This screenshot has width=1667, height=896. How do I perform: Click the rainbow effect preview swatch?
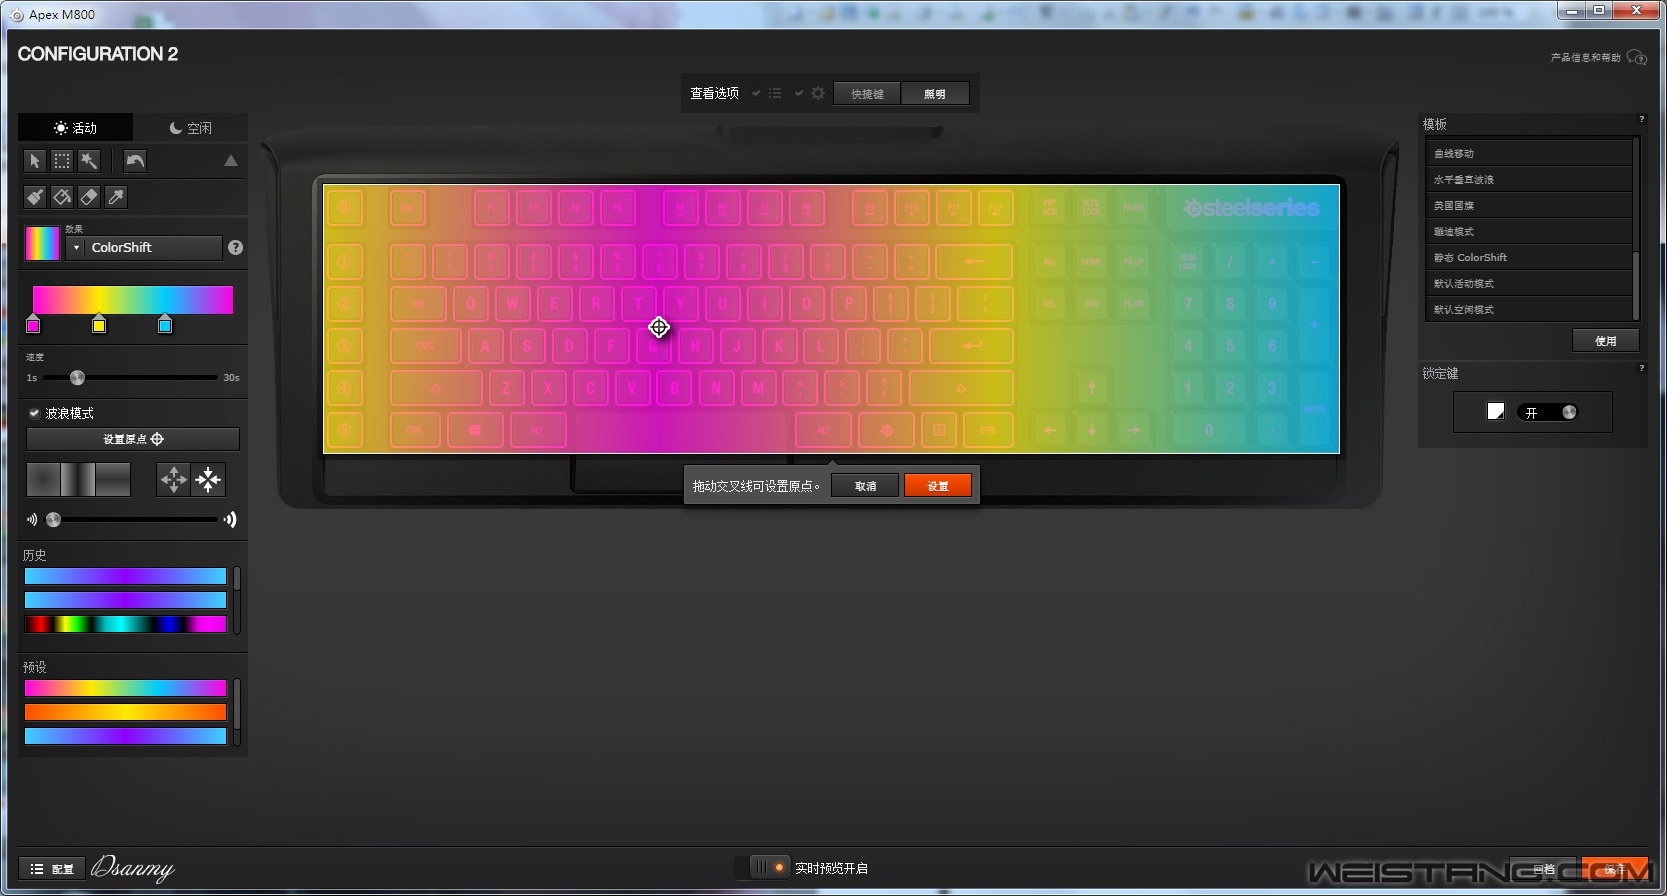pos(42,243)
